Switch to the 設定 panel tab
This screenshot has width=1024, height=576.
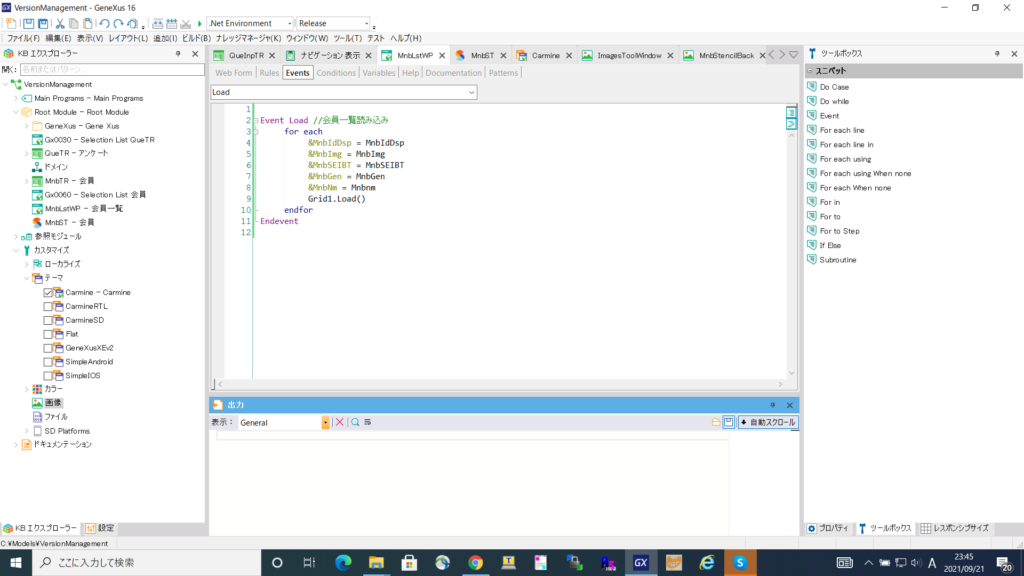[100, 528]
